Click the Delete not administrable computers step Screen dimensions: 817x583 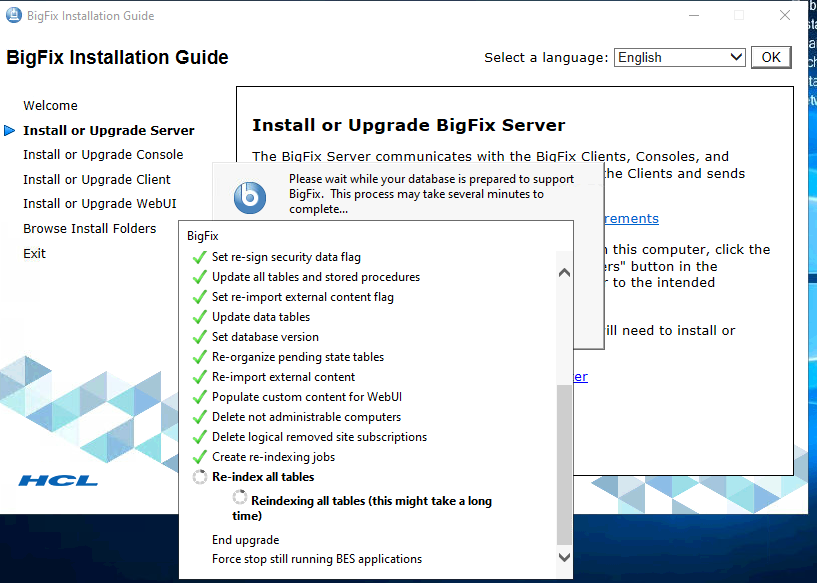click(306, 417)
